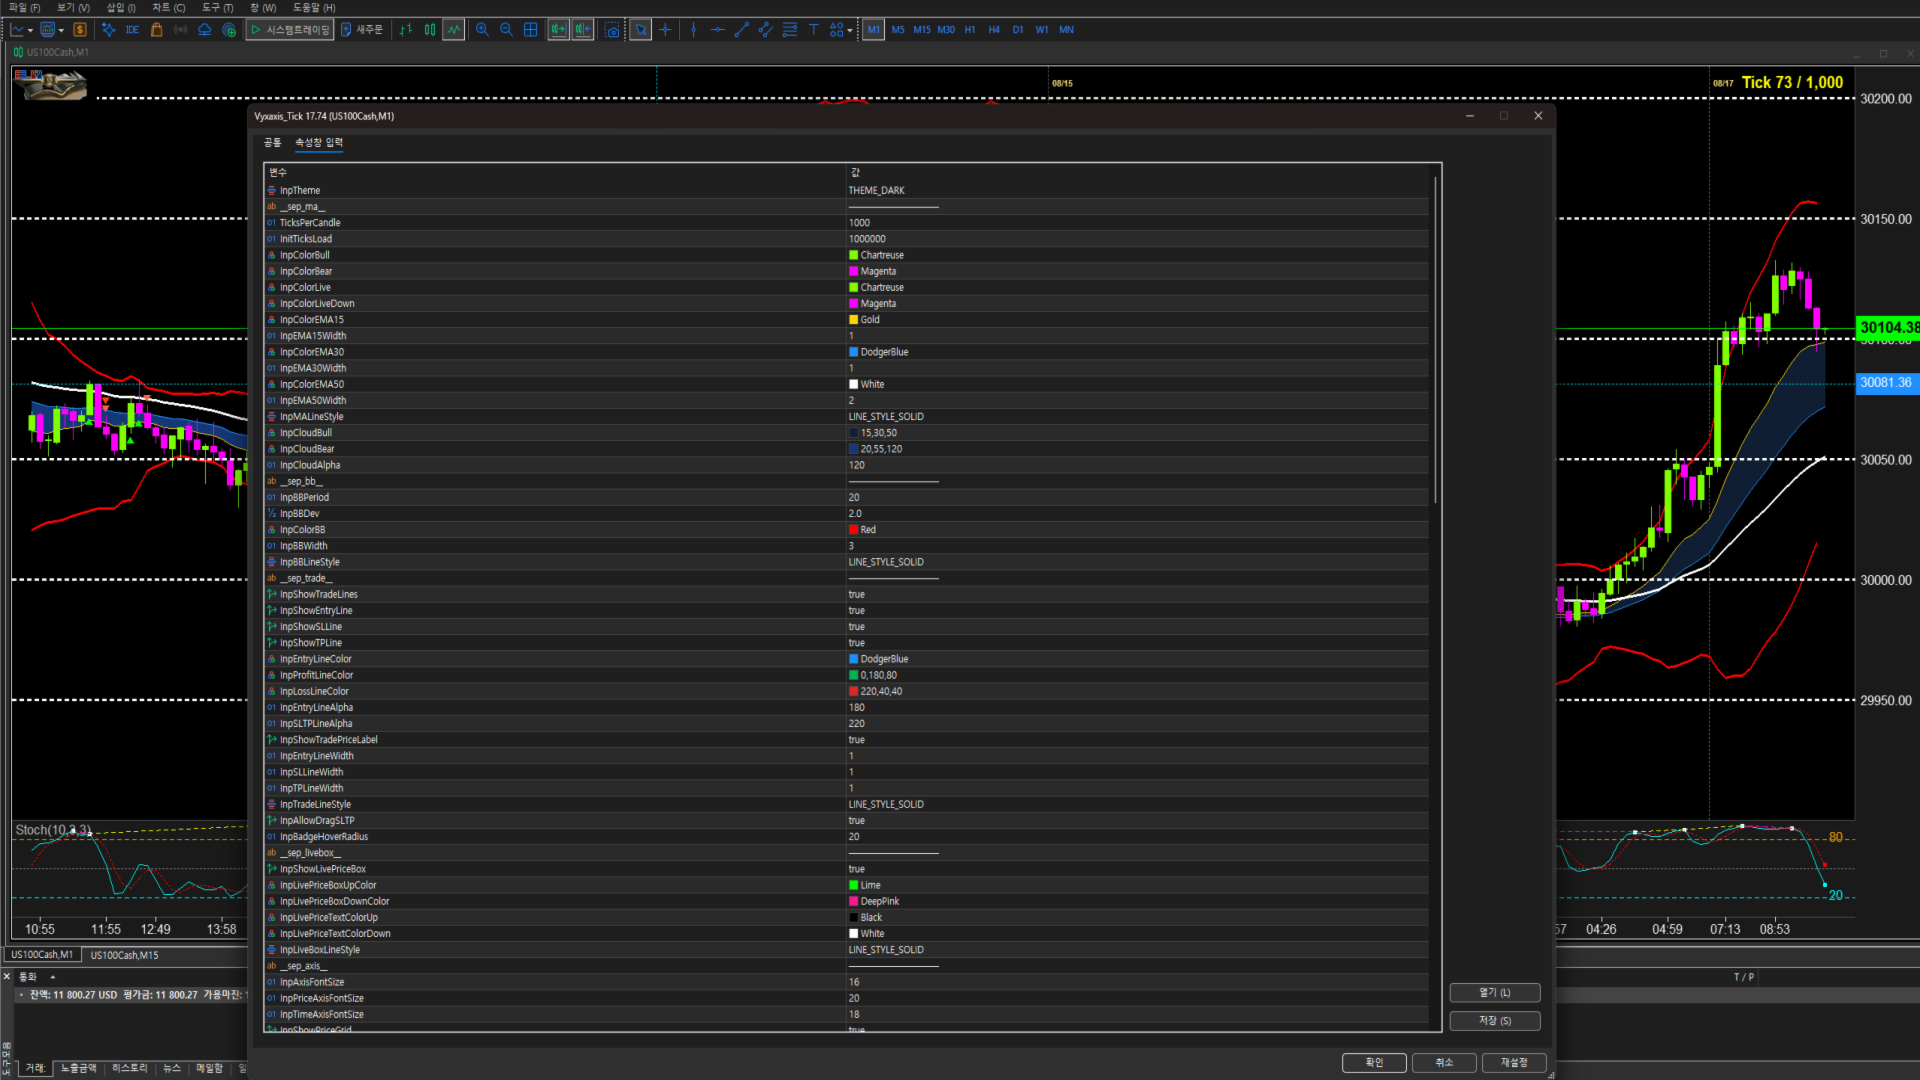1920x1080 pixels.
Task: Cancel the dialog with 취소 button
Action: [1444, 1063]
